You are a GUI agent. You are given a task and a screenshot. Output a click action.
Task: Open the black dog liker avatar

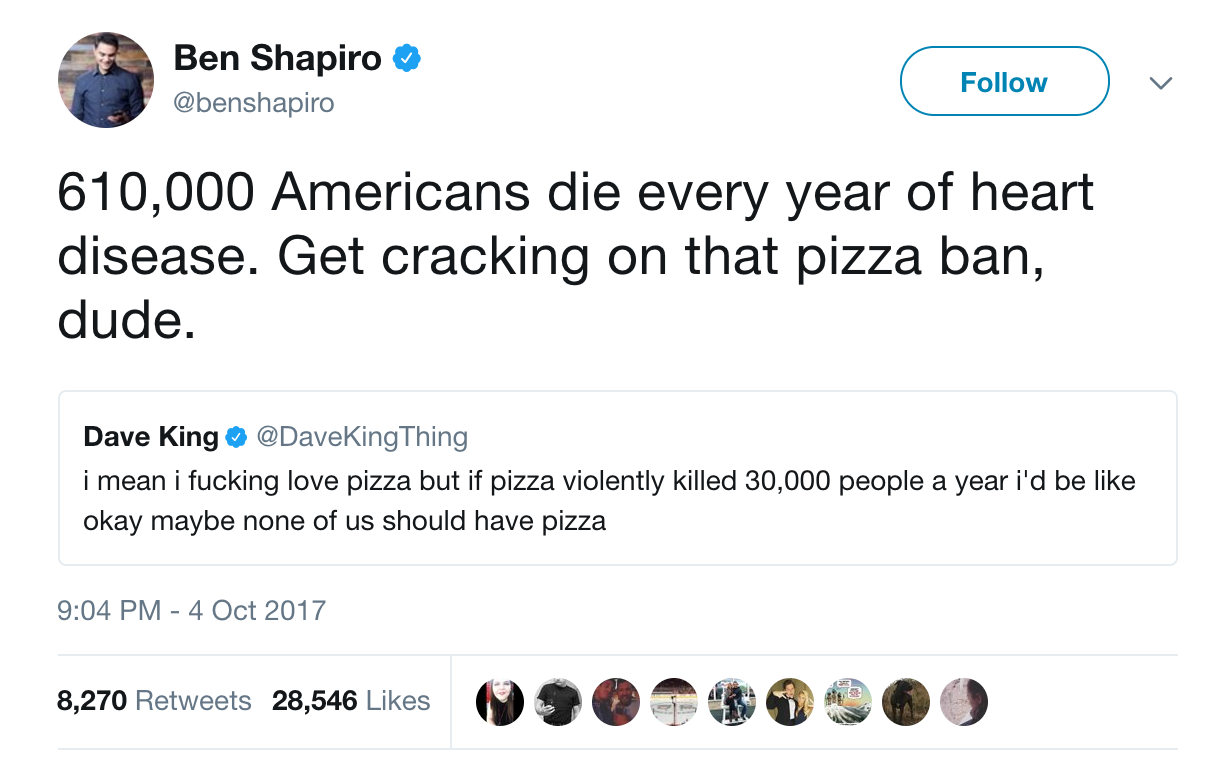[x=906, y=701]
